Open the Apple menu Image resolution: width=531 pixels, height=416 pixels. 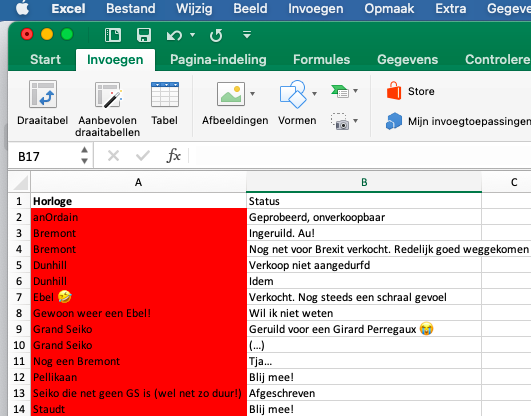22,8
